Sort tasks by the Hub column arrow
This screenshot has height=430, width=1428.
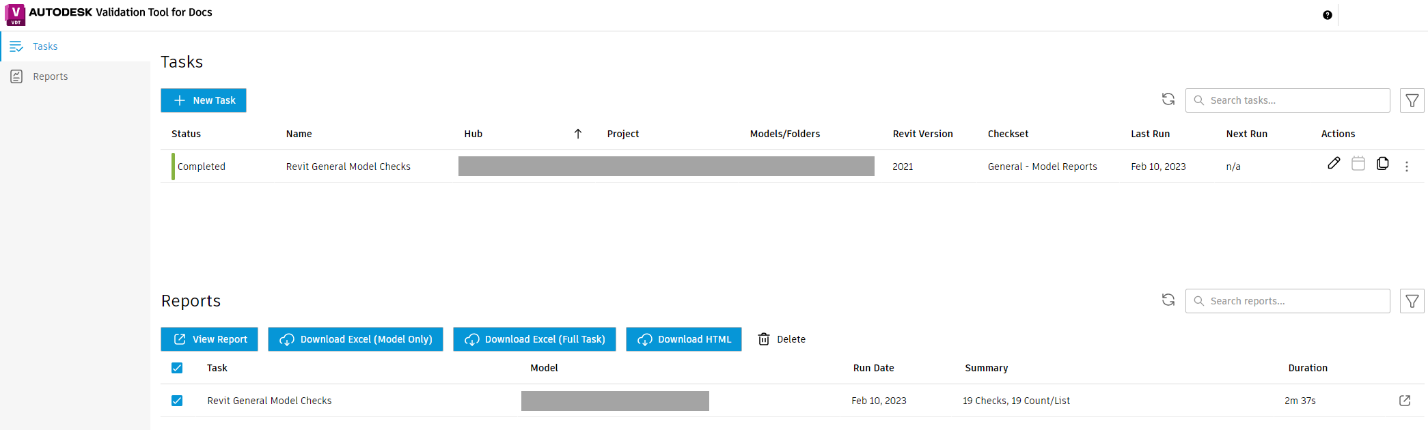(x=577, y=134)
